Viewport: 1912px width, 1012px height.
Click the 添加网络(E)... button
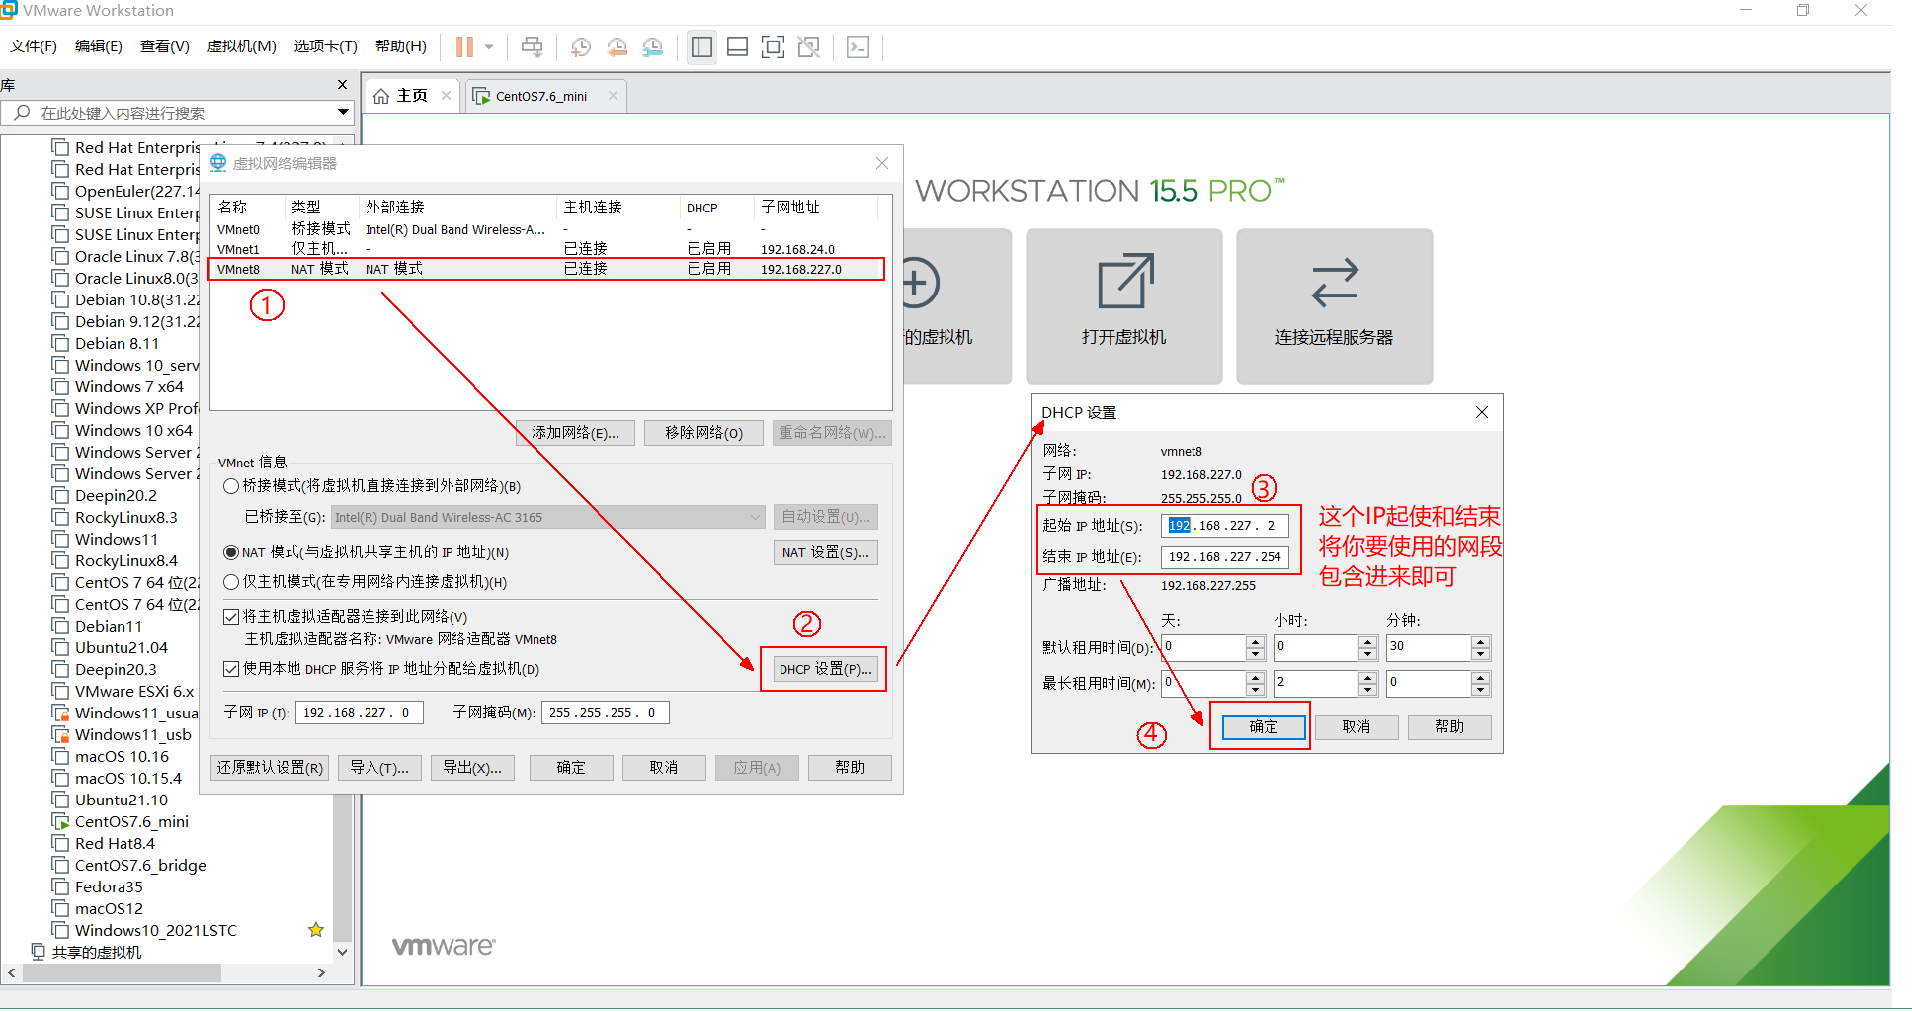click(x=575, y=433)
